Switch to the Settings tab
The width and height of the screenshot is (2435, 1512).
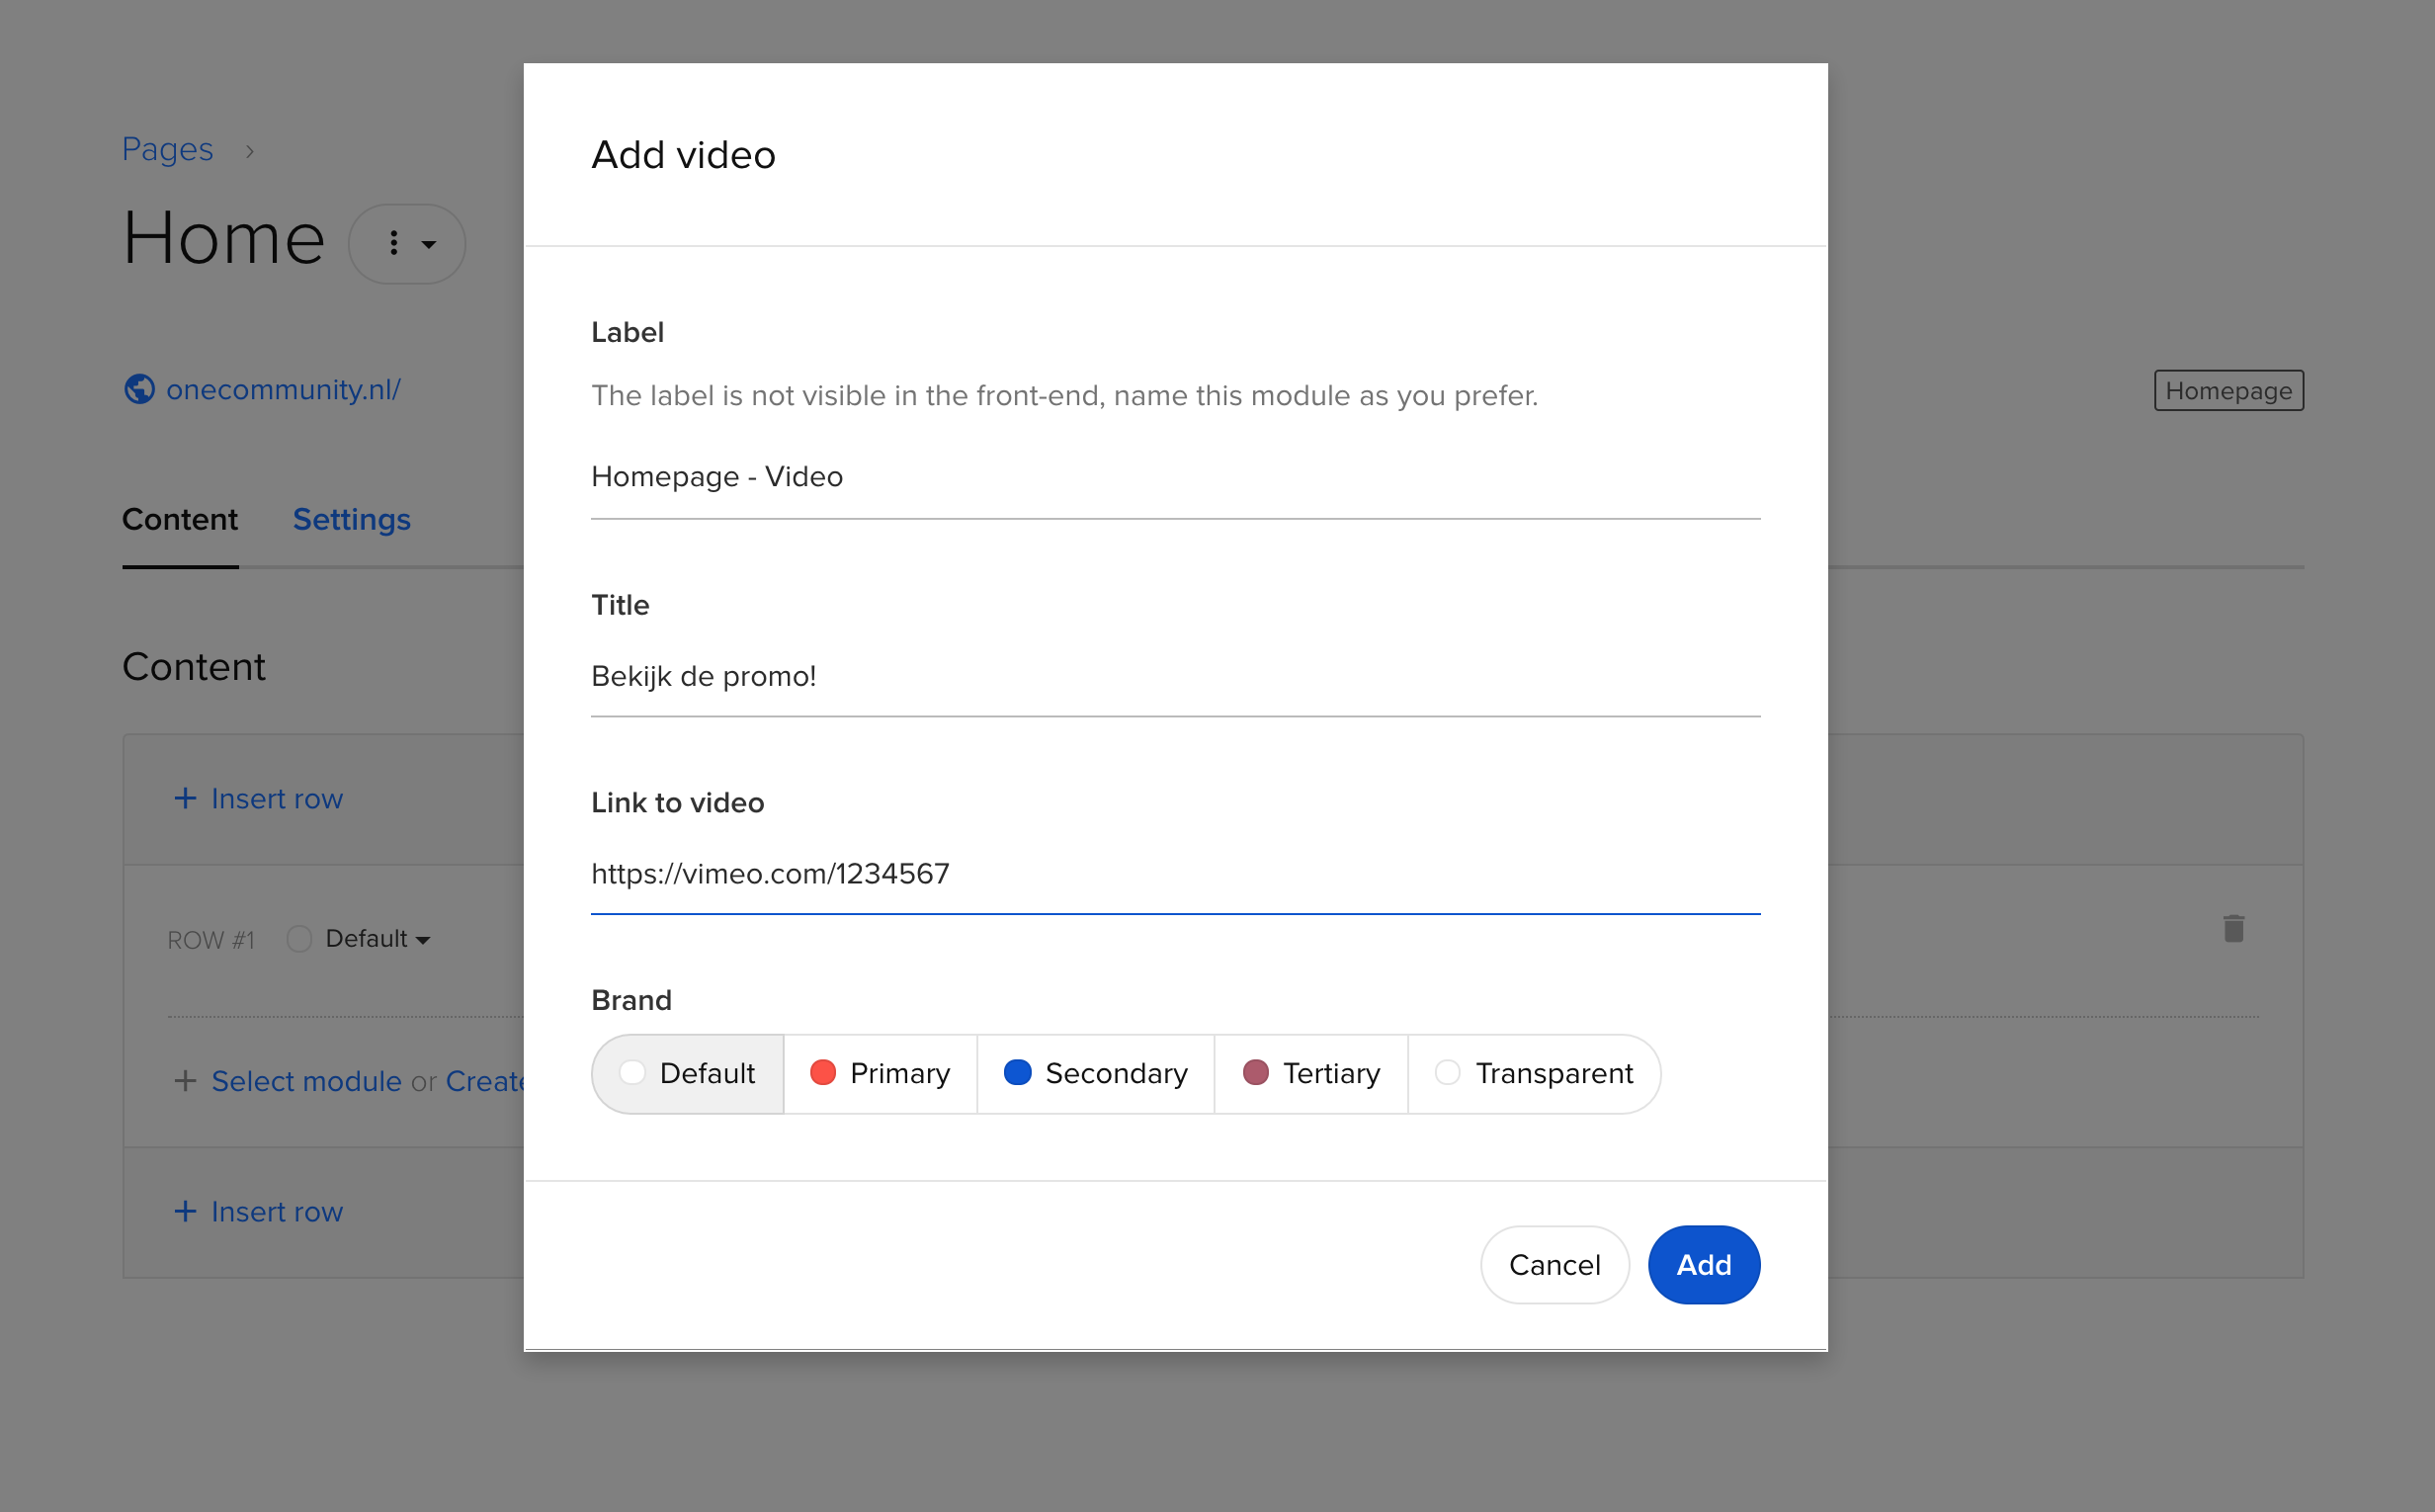351,519
